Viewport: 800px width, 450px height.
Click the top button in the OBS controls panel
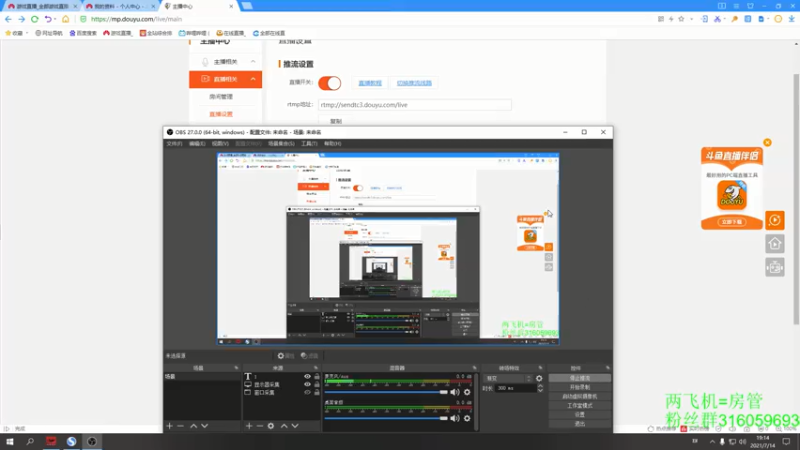(580, 378)
